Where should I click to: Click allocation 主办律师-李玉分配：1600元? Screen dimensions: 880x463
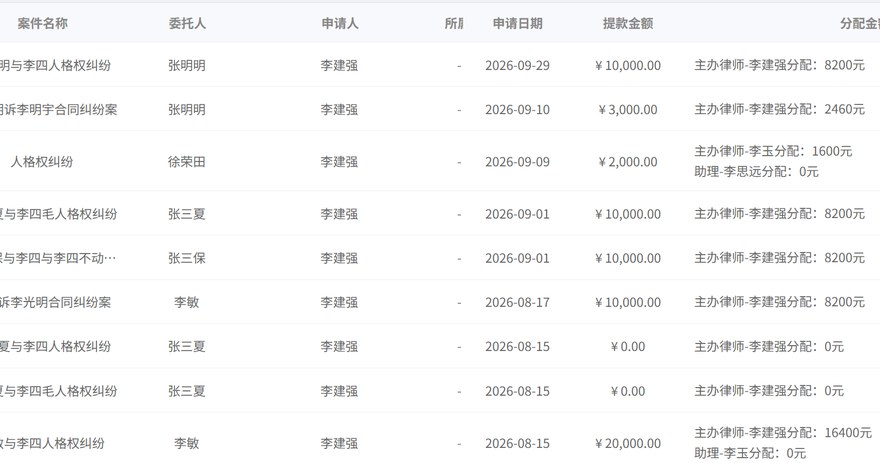pos(773,151)
